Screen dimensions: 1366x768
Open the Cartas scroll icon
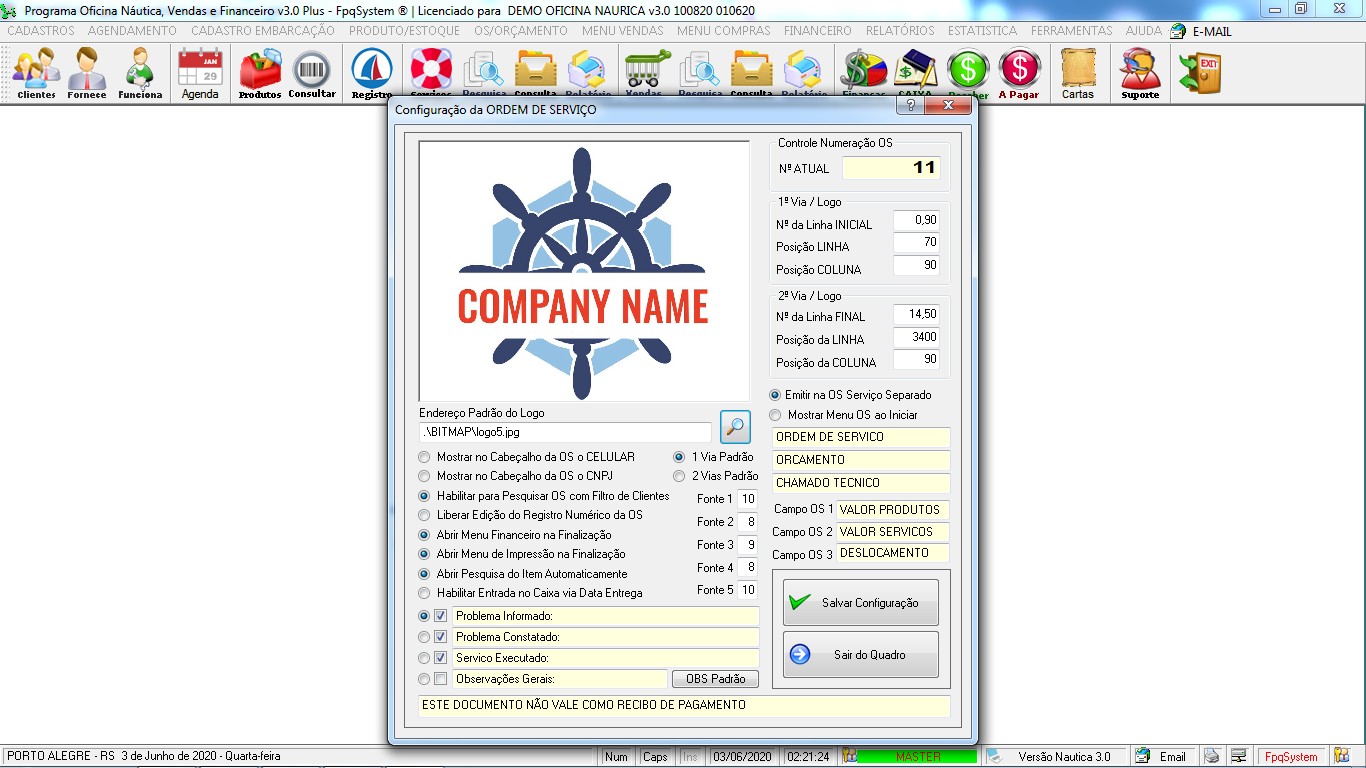(1078, 73)
